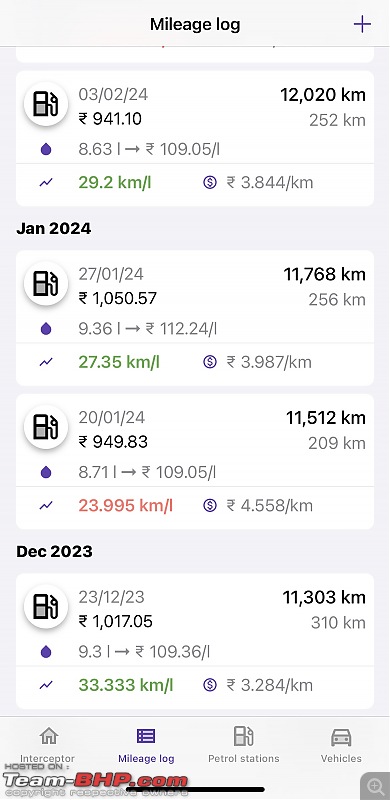Tap the plus icon to add entry
The image size is (390, 800).
click(x=362, y=24)
